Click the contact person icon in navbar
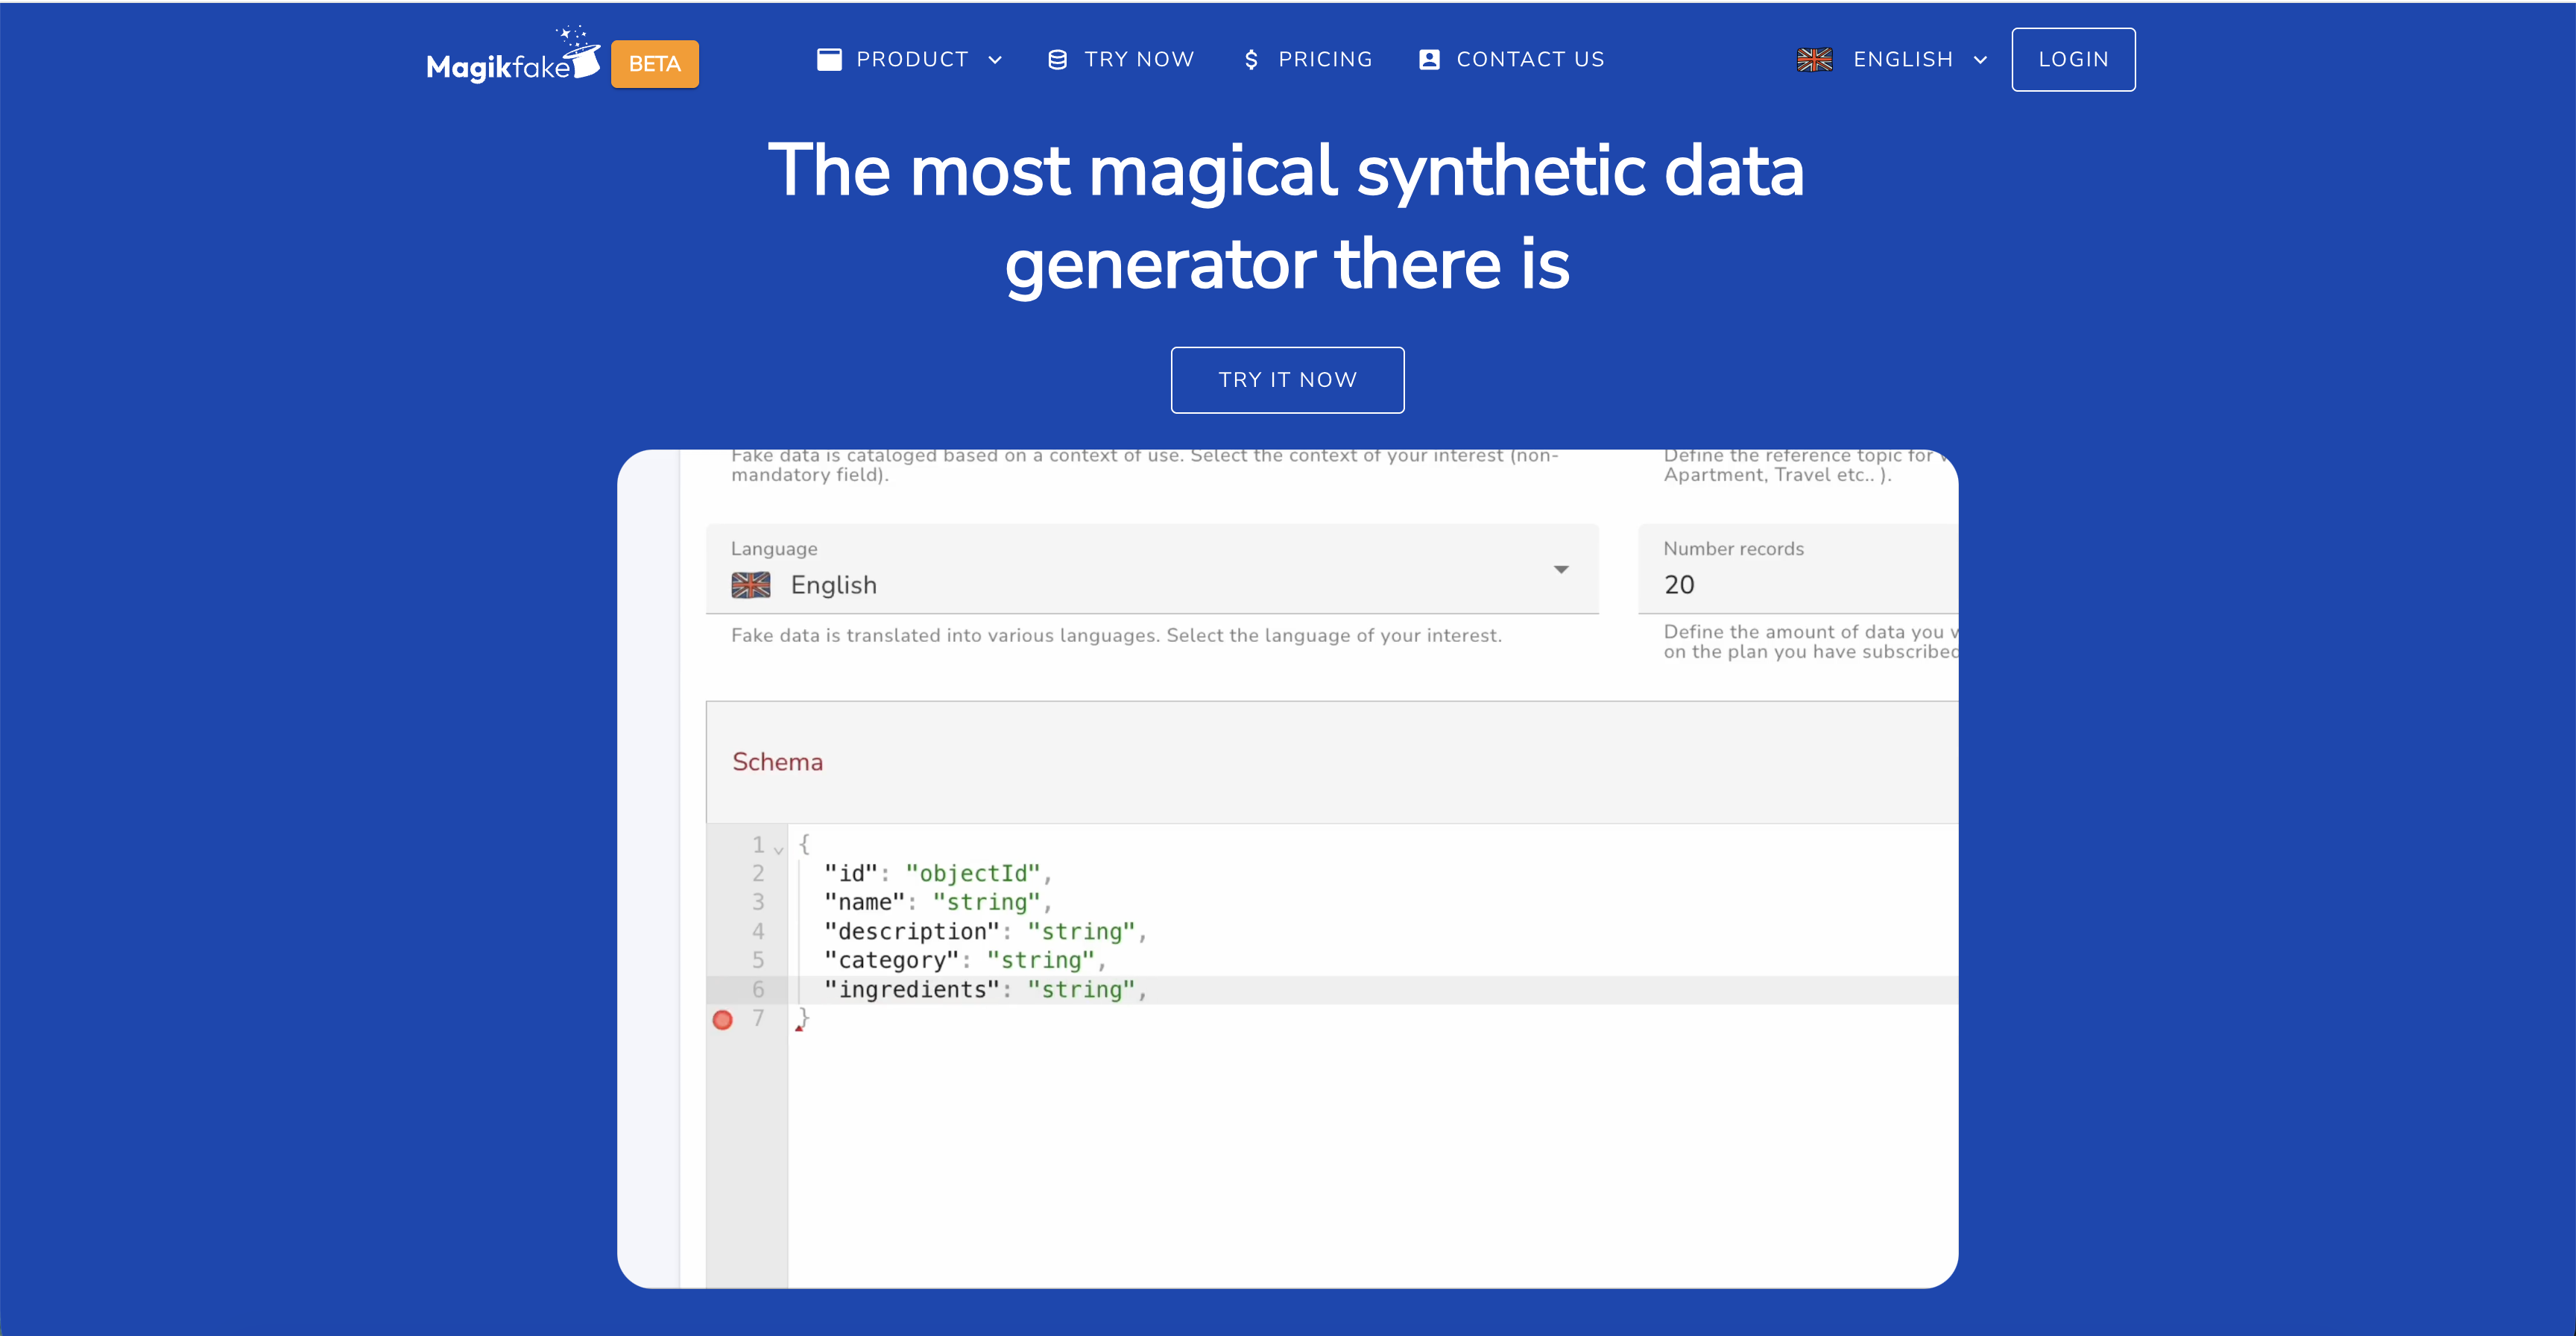The height and width of the screenshot is (1336, 2576). (x=1428, y=59)
